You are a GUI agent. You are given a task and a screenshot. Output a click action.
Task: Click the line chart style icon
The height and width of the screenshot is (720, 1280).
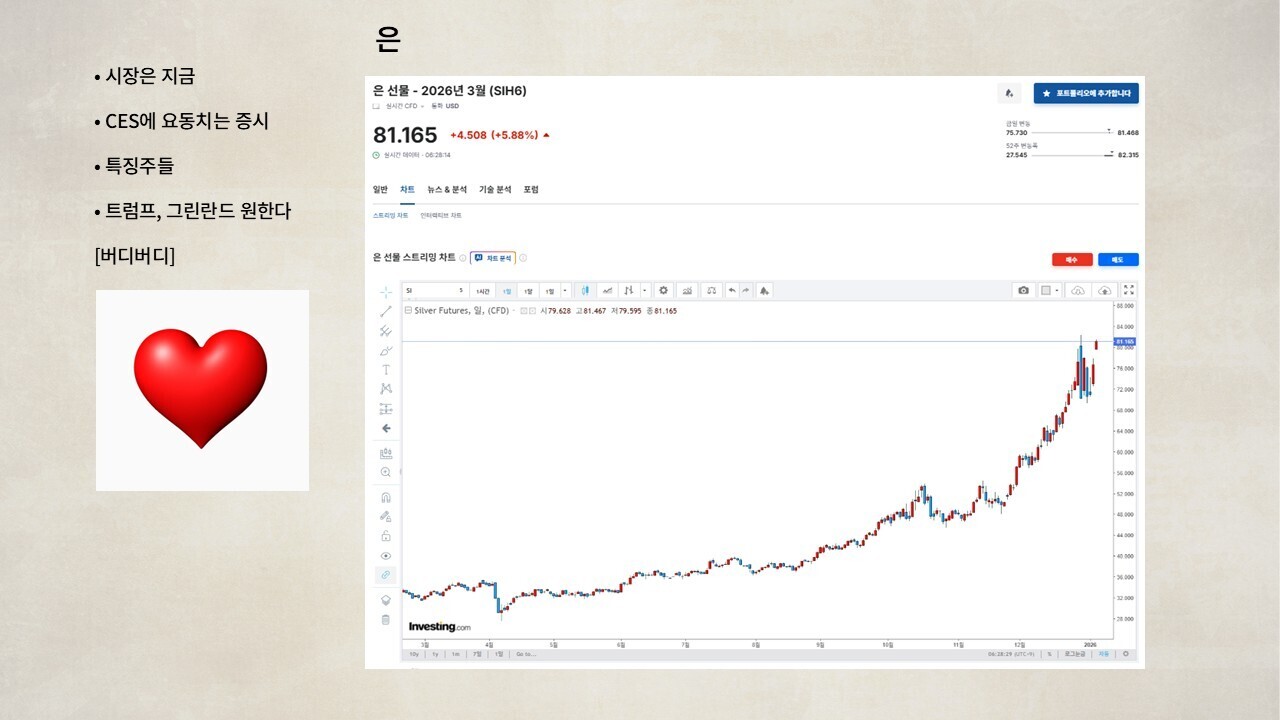tap(607, 291)
